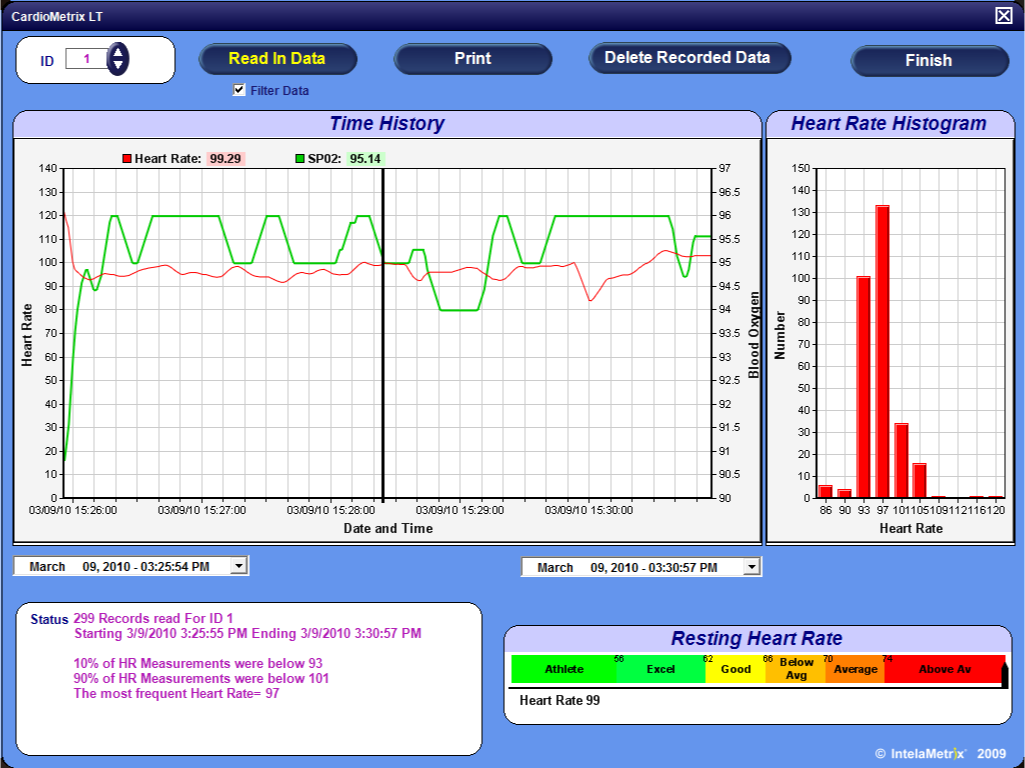Image resolution: width=1025 pixels, height=768 pixels.
Task: Click the Finish button
Action: [x=930, y=61]
